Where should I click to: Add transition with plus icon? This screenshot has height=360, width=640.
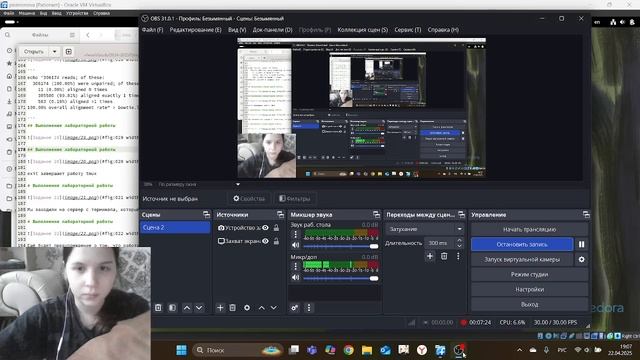point(430,256)
